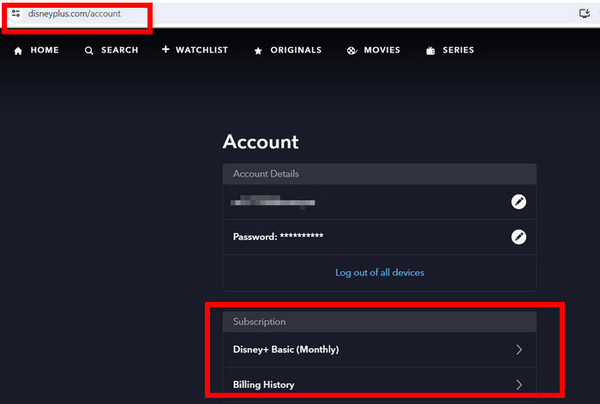This screenshot has height=404, width=600.
Task: Click the Search magnifier icon
Action: pos(89,51)
